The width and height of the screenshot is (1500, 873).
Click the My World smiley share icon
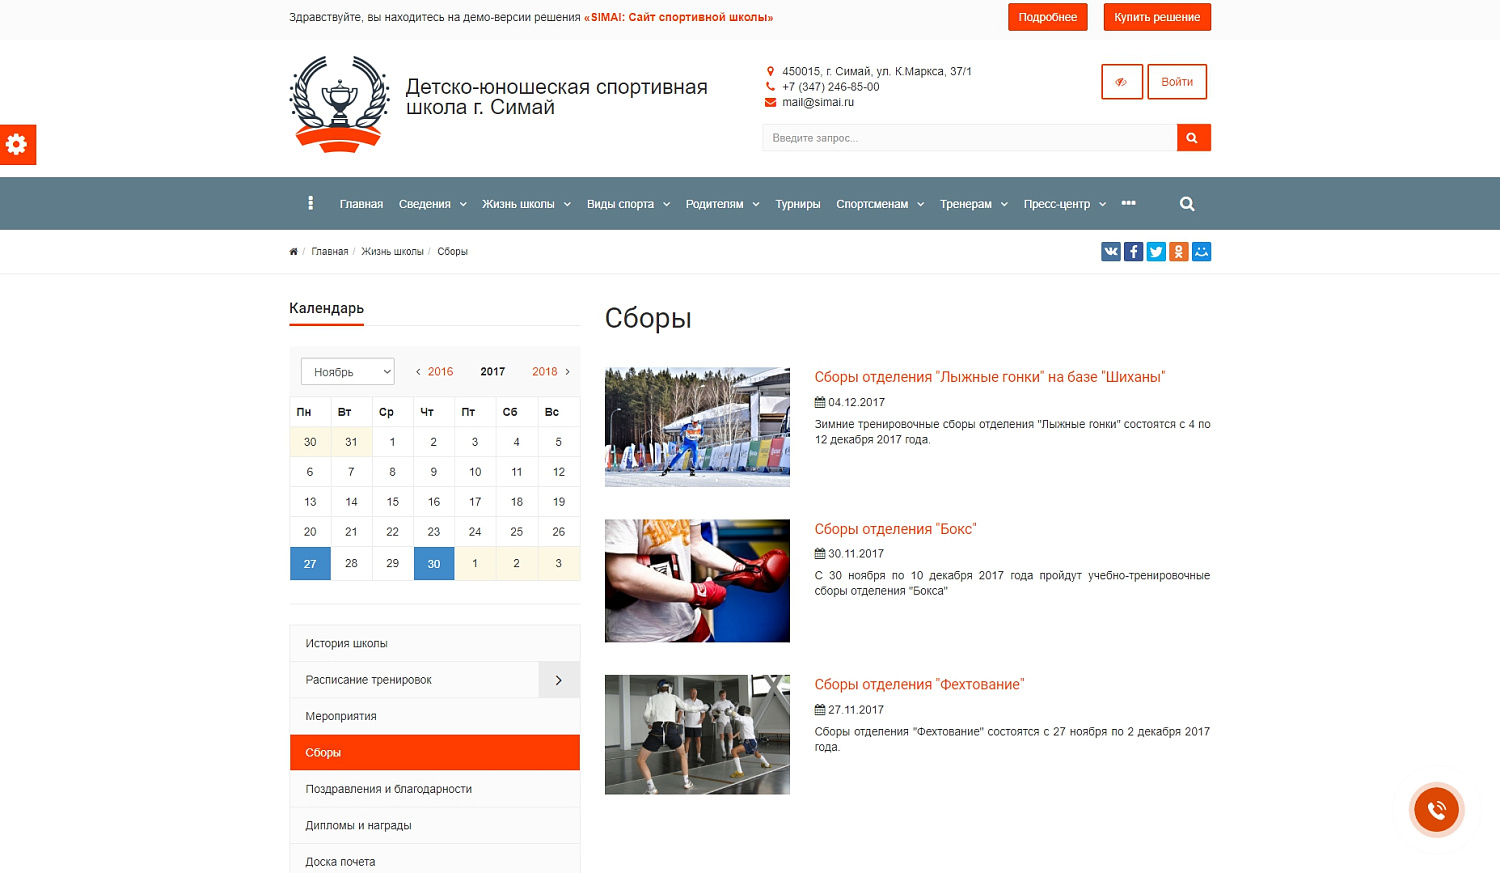click(1201, 251)
